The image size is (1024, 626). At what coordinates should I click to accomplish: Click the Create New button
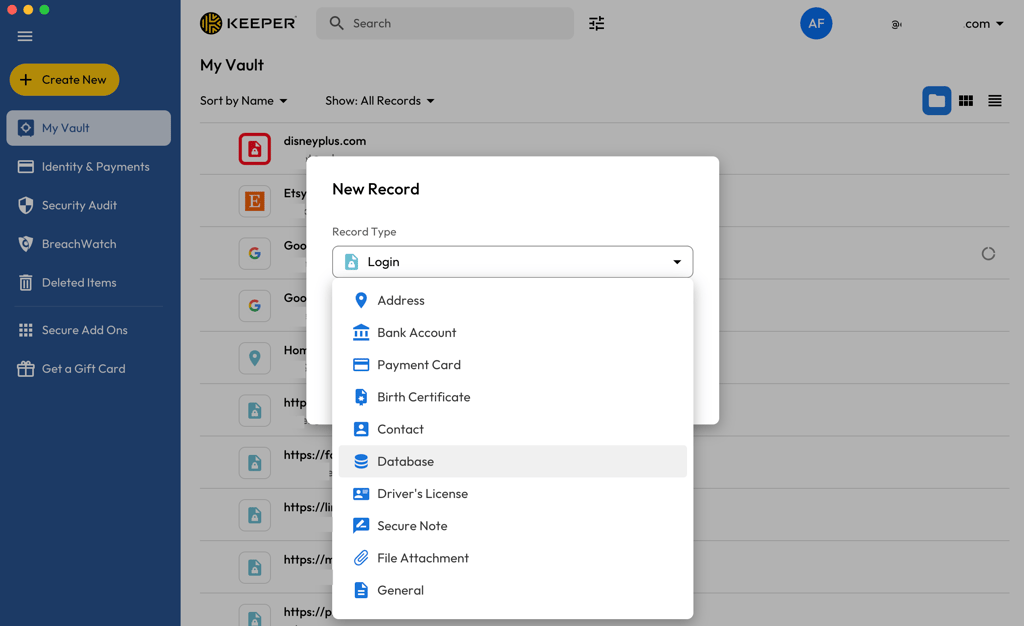tap(64, 80)
